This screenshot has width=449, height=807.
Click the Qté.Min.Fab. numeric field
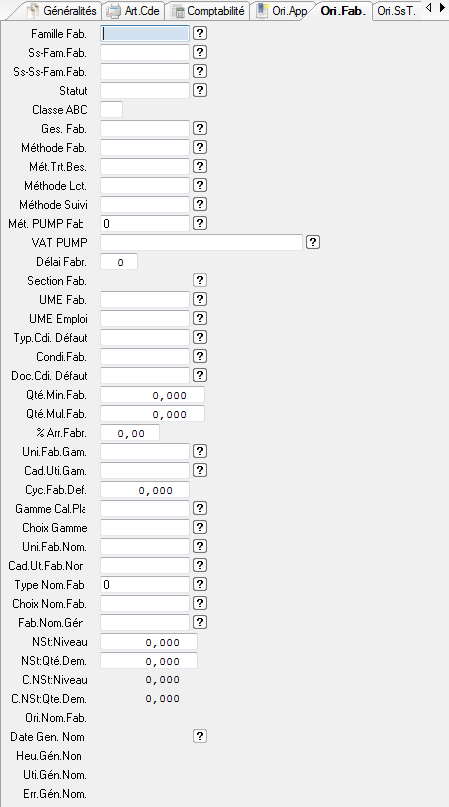tap(152, 395)
